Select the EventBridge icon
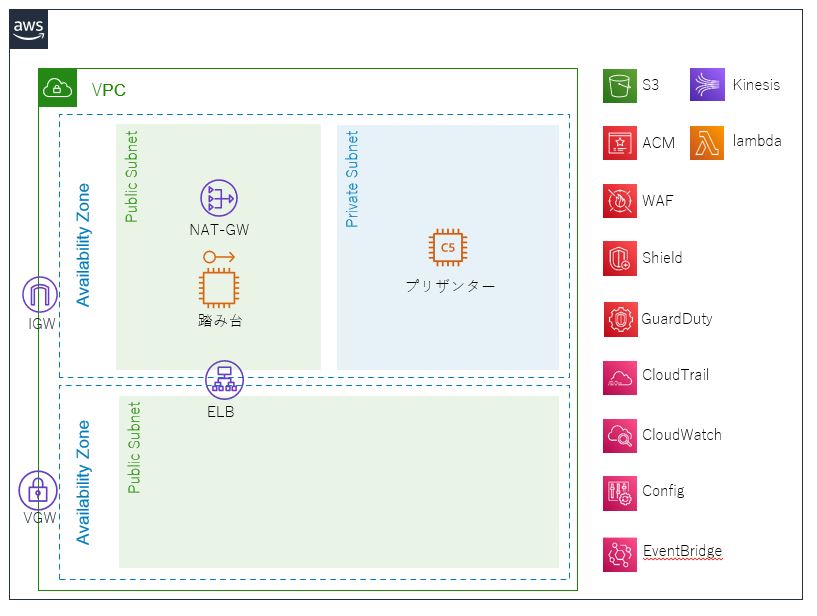This screenshot has width=817, height=616. tap(620, 555)
